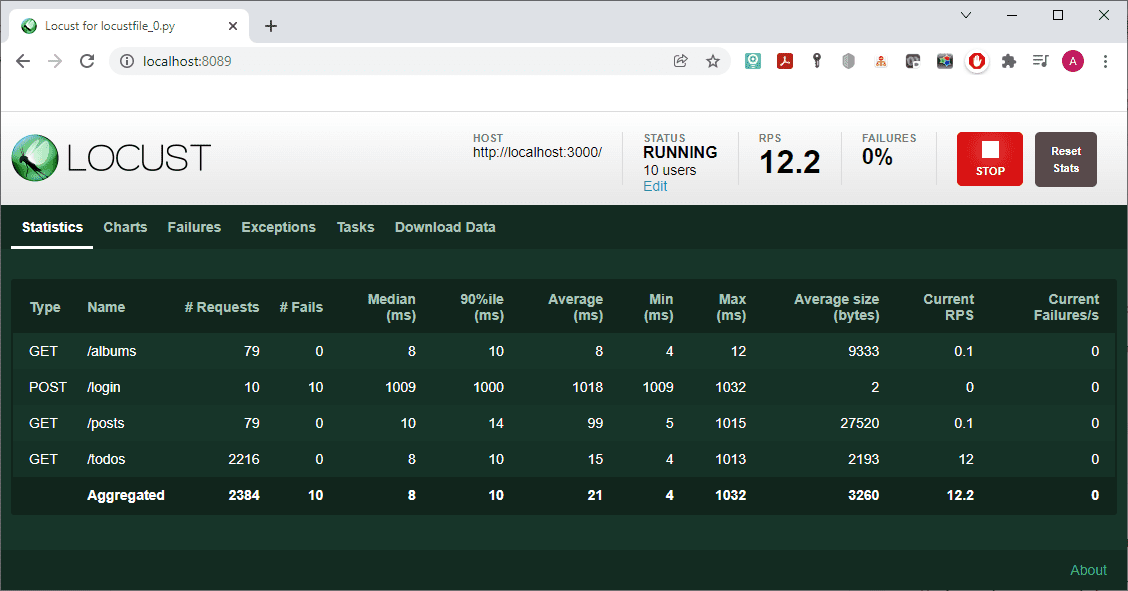The height and width of the screenshot is (591, 1128).
Task: Switch to the Charts tab
Action: click(125, 227)
